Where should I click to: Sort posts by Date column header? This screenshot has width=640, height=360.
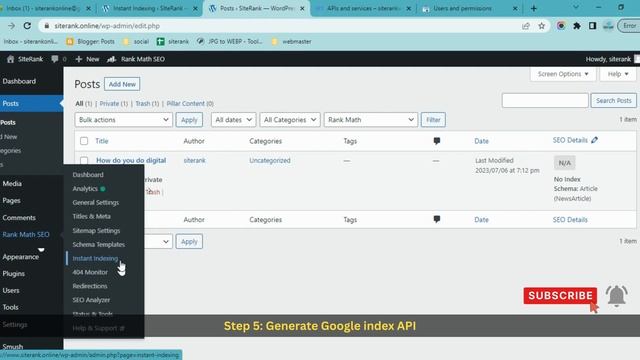tap(481, 141)
